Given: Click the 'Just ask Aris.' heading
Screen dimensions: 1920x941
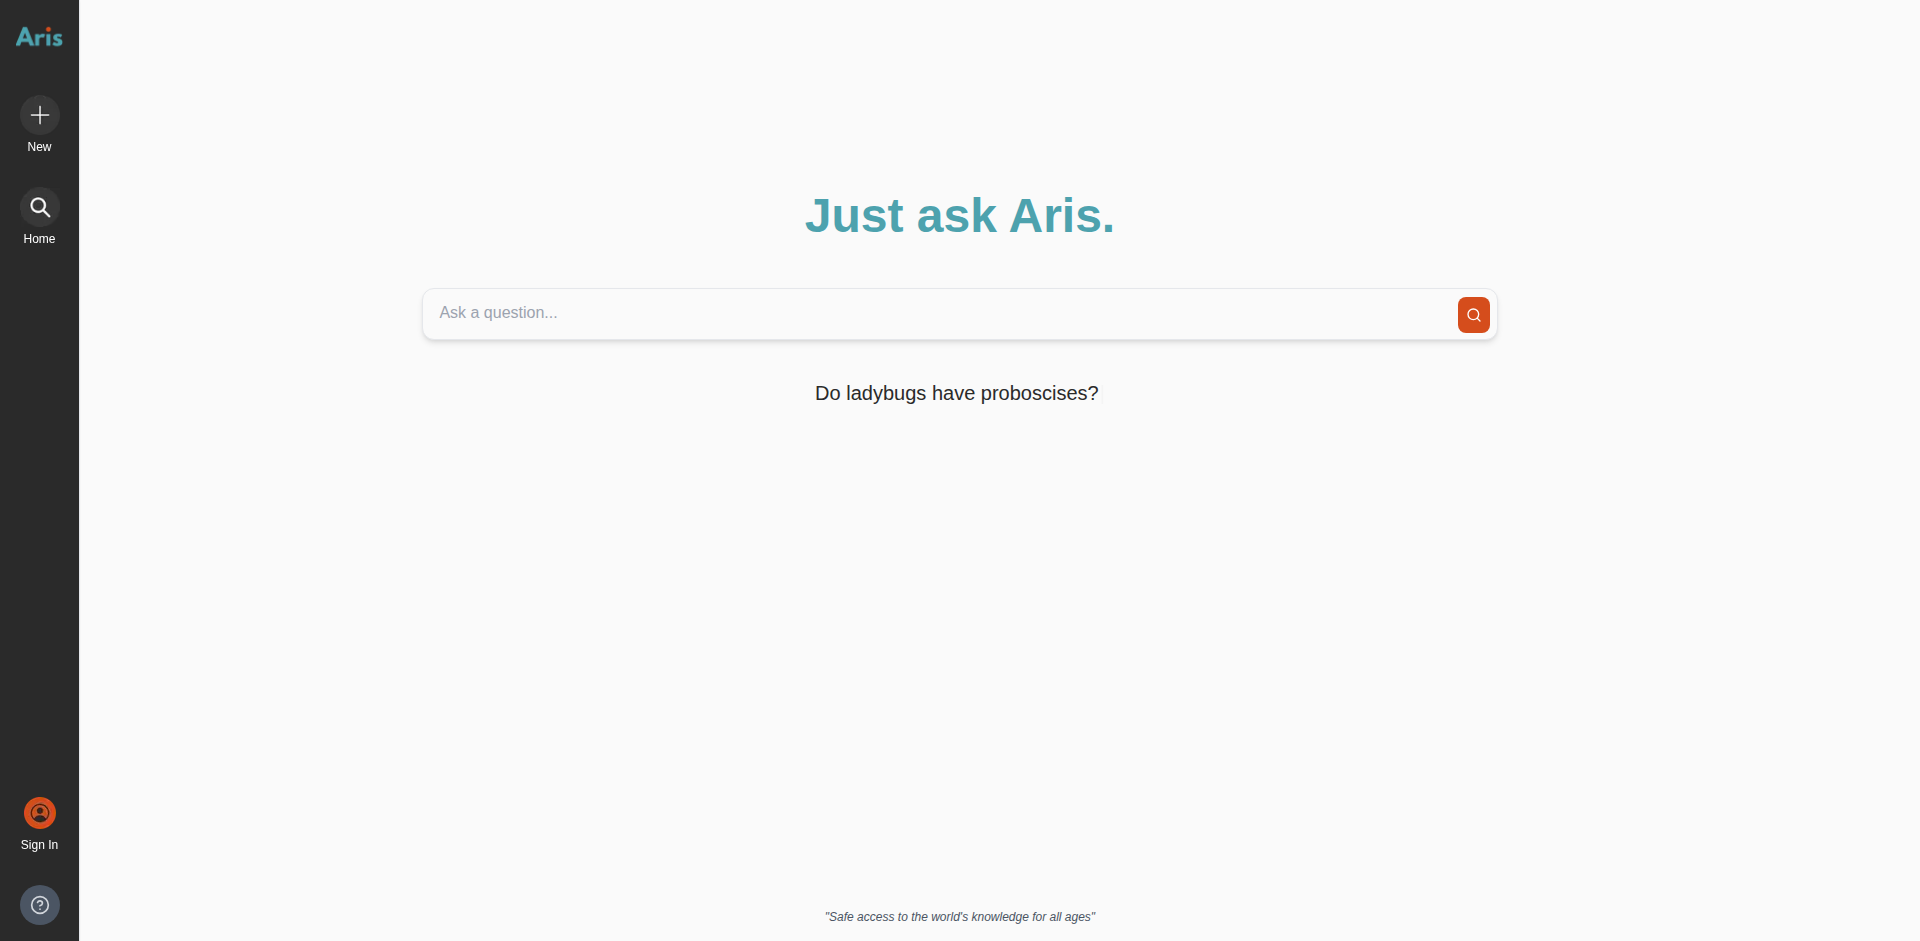Looking at the screenshot, I should pos(960,215).
